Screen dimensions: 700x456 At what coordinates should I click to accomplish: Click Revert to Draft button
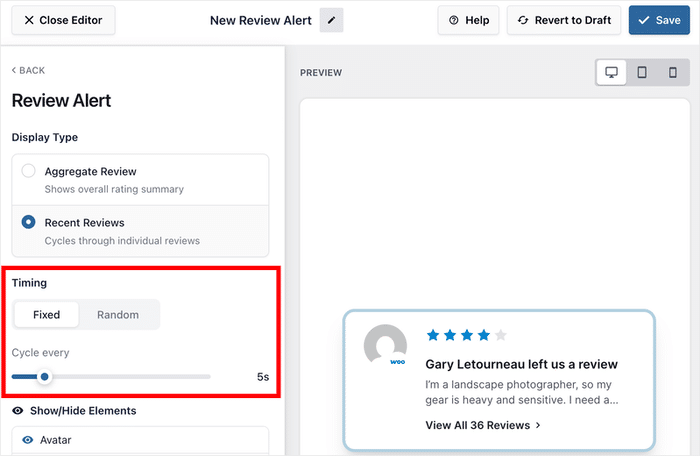point(564,20)
